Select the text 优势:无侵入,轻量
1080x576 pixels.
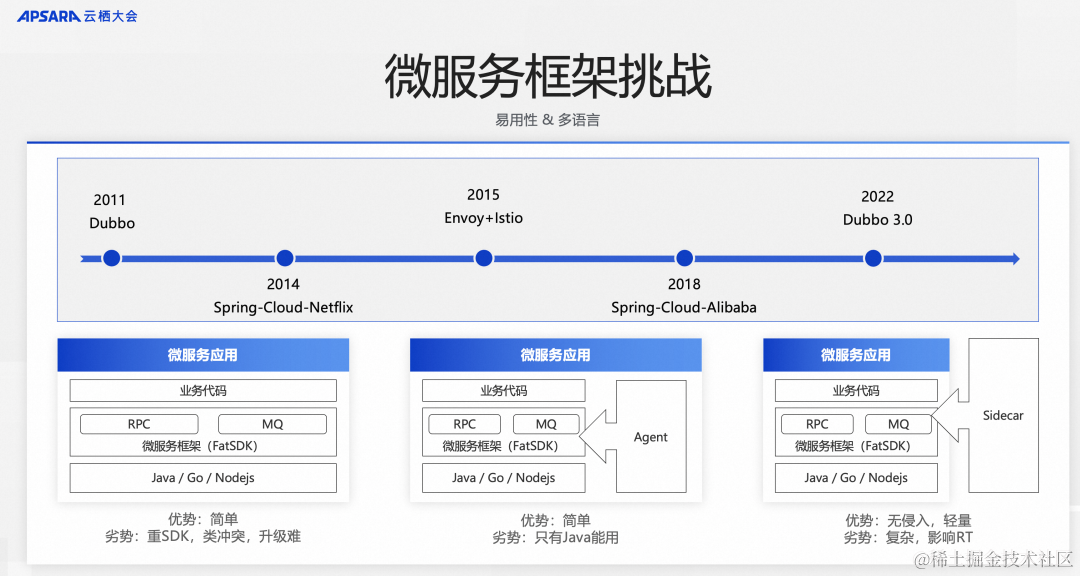coord(908,520)
